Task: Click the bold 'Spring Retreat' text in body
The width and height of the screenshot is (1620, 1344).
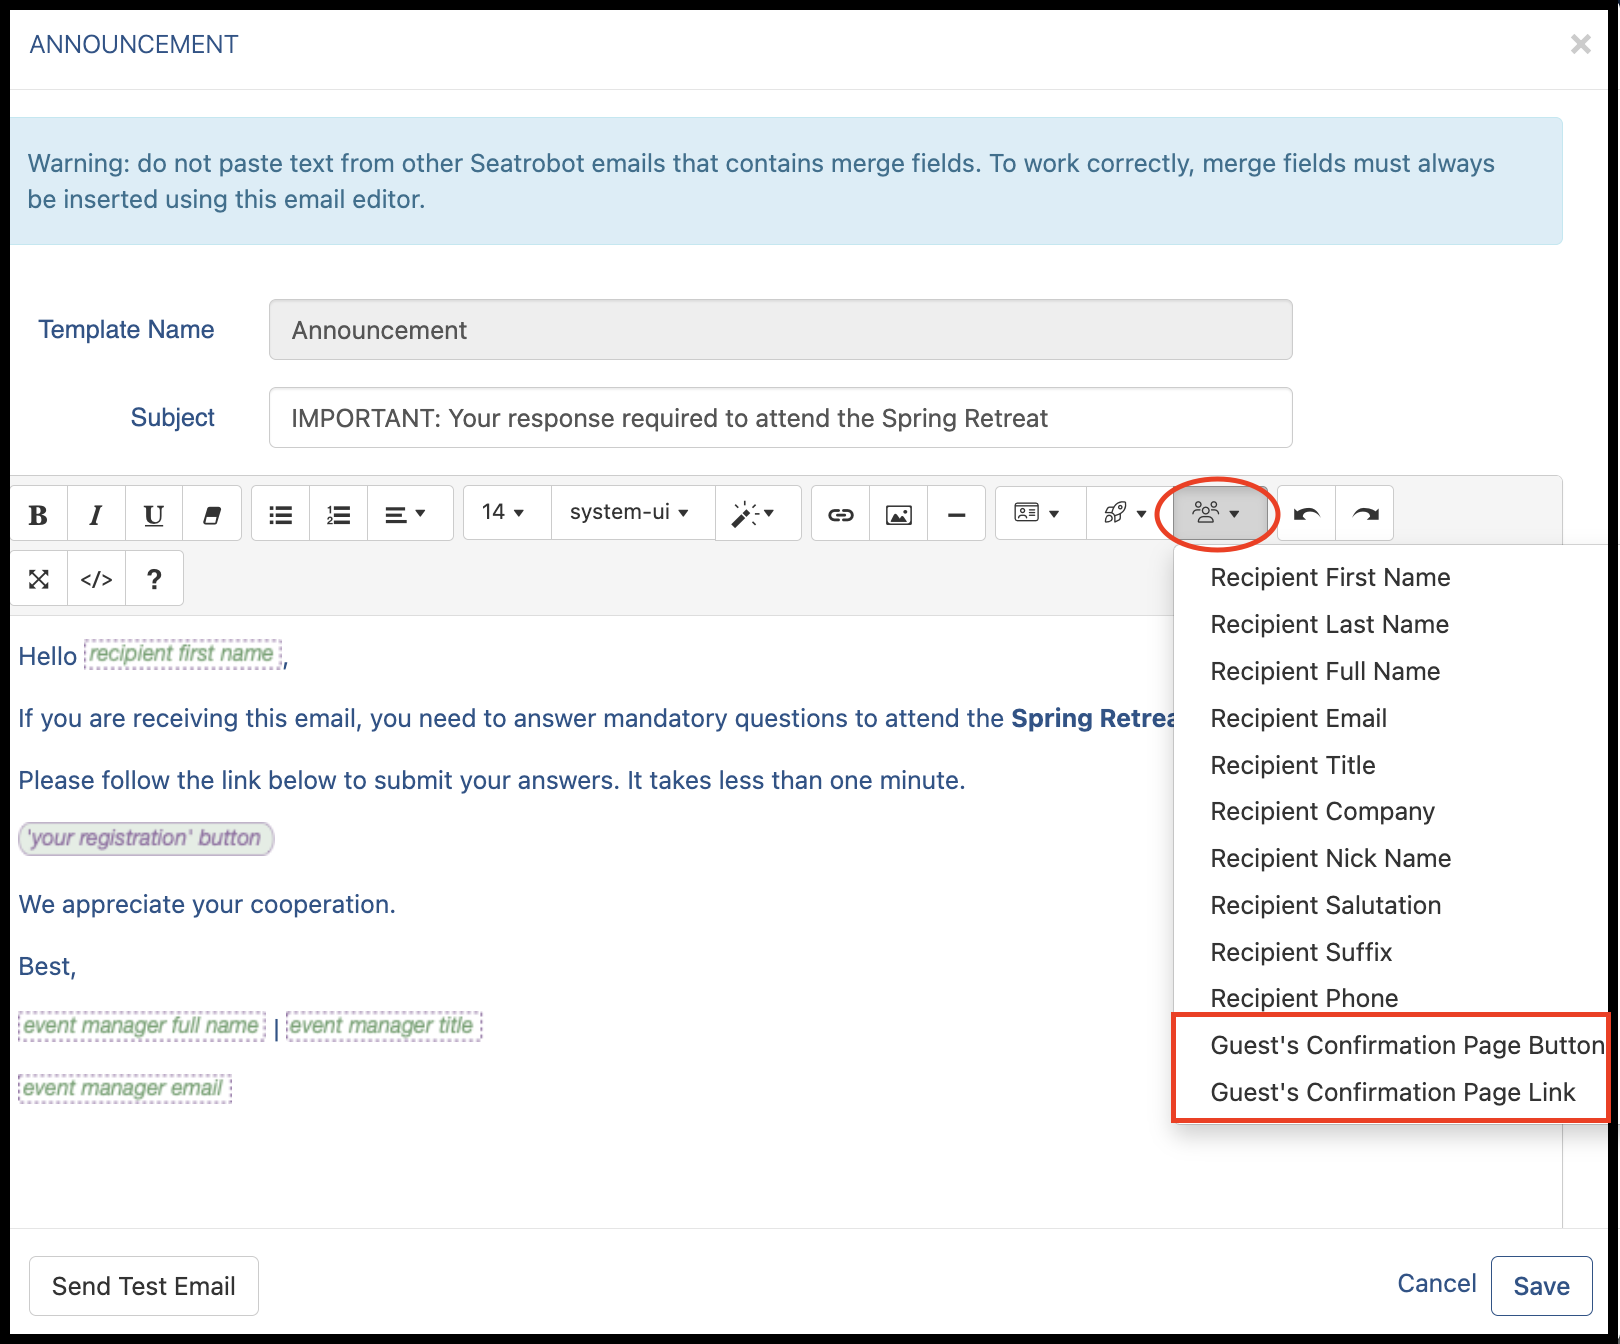Action: pos(1093,718)
